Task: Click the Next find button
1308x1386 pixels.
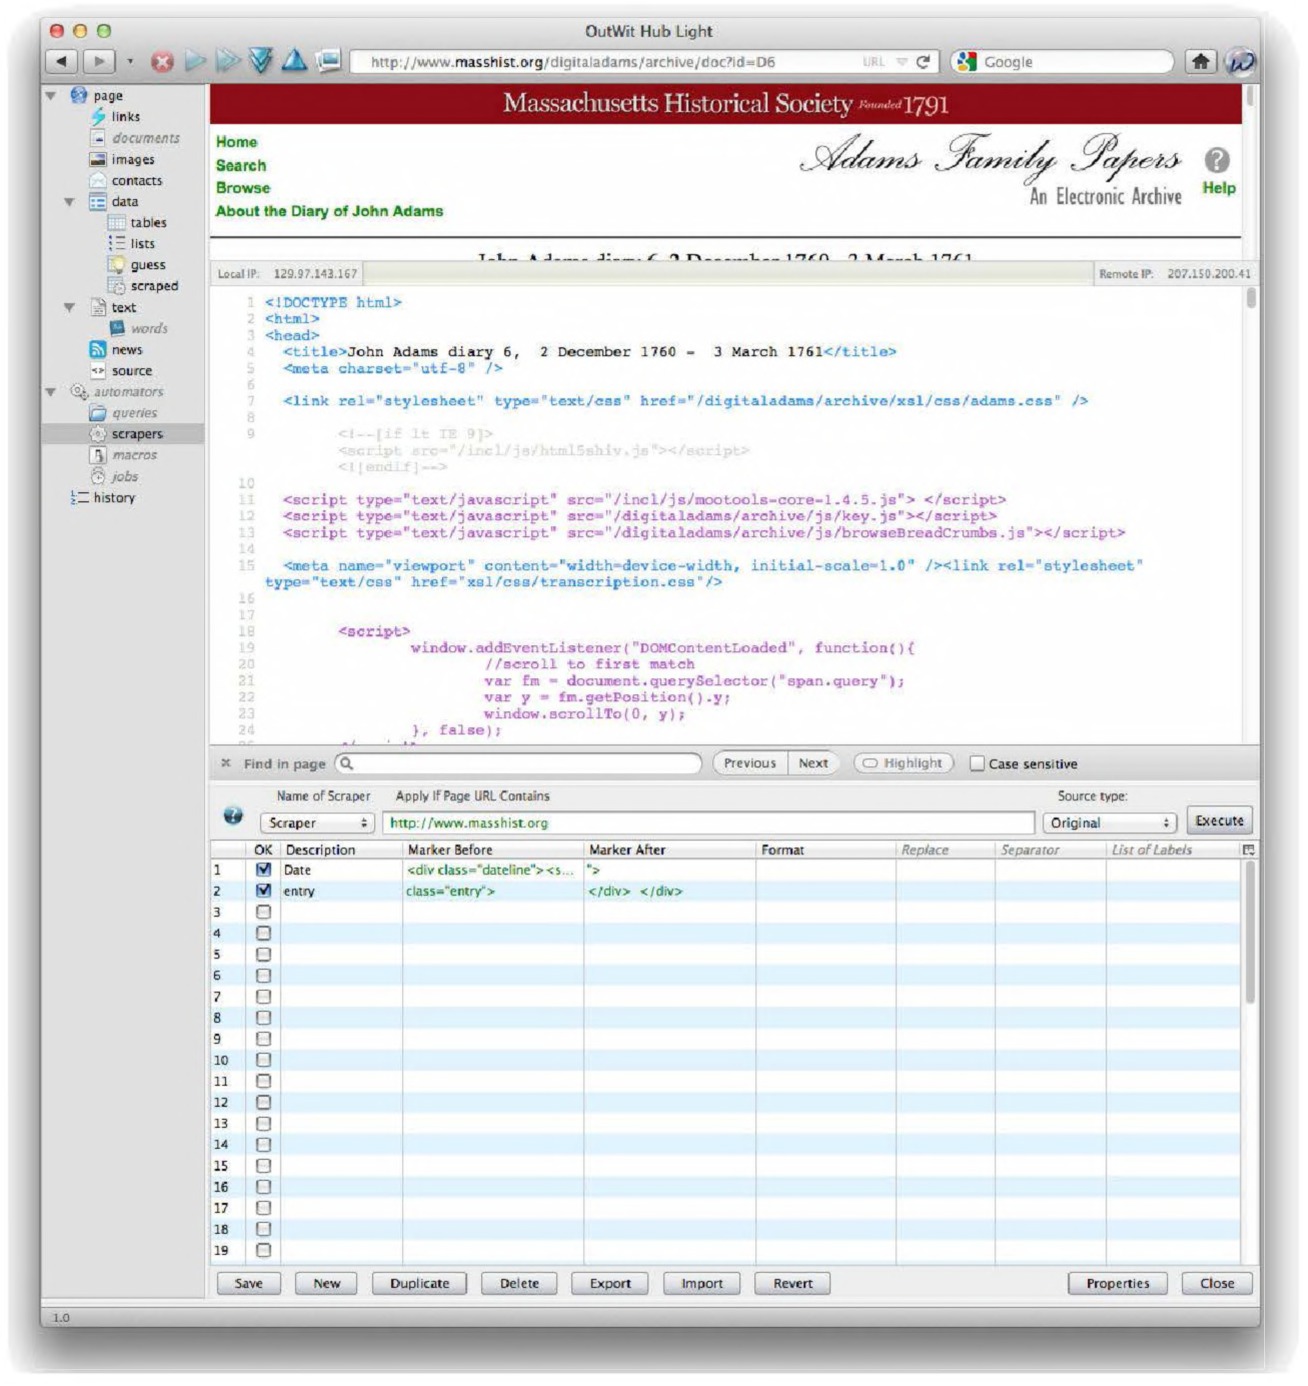Action: (x=813, y=763)
